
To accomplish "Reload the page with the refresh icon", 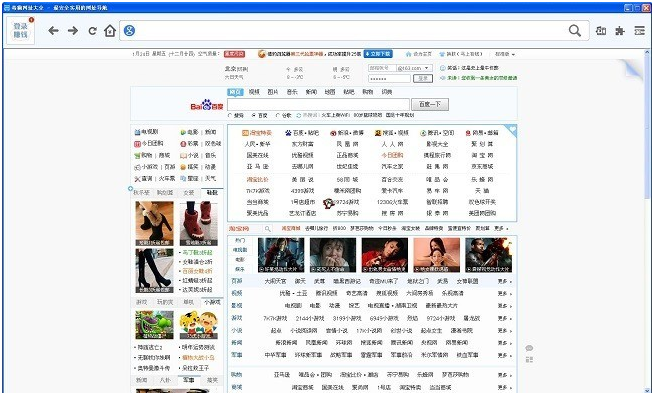I will click(92, 30).
